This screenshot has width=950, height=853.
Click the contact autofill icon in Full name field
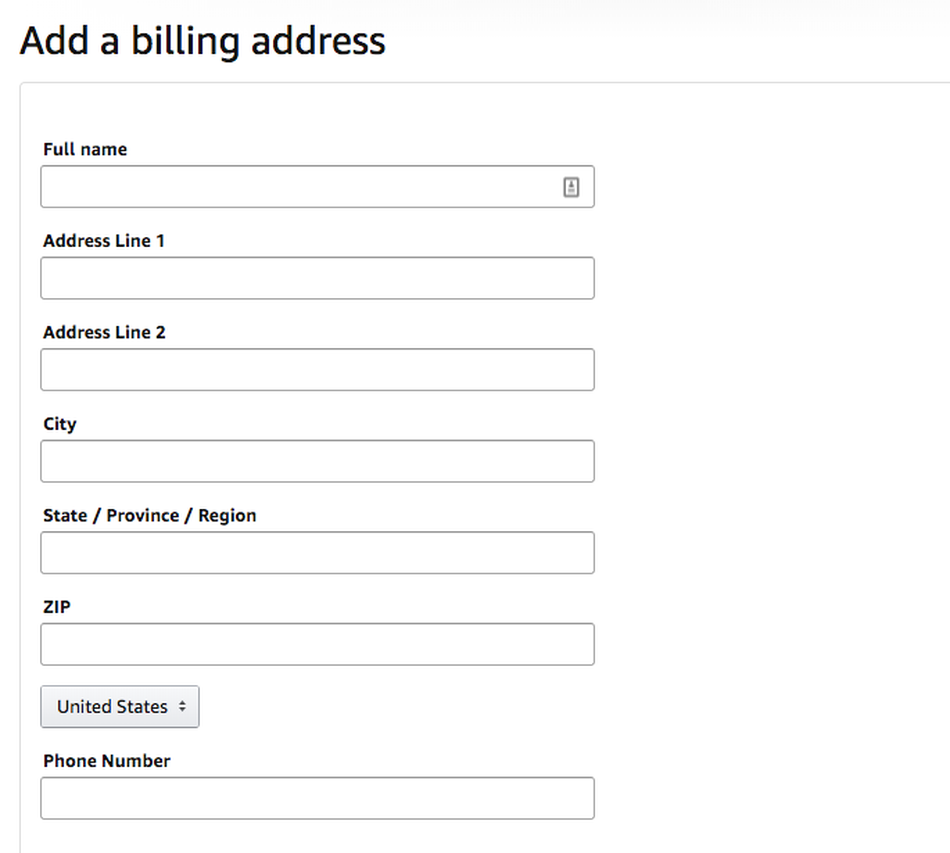pyautogui.click(x=571, y=187)
